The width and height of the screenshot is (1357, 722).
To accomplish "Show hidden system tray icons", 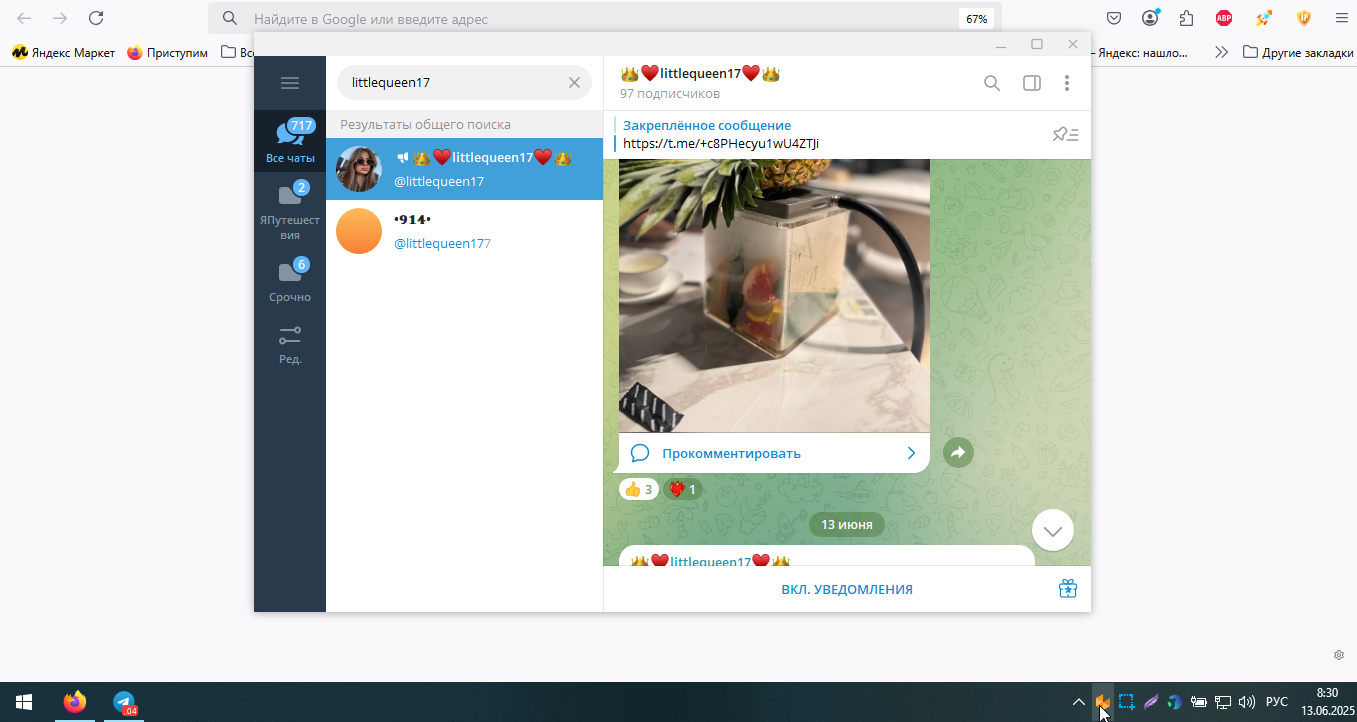I will (x=1078, y=702).
